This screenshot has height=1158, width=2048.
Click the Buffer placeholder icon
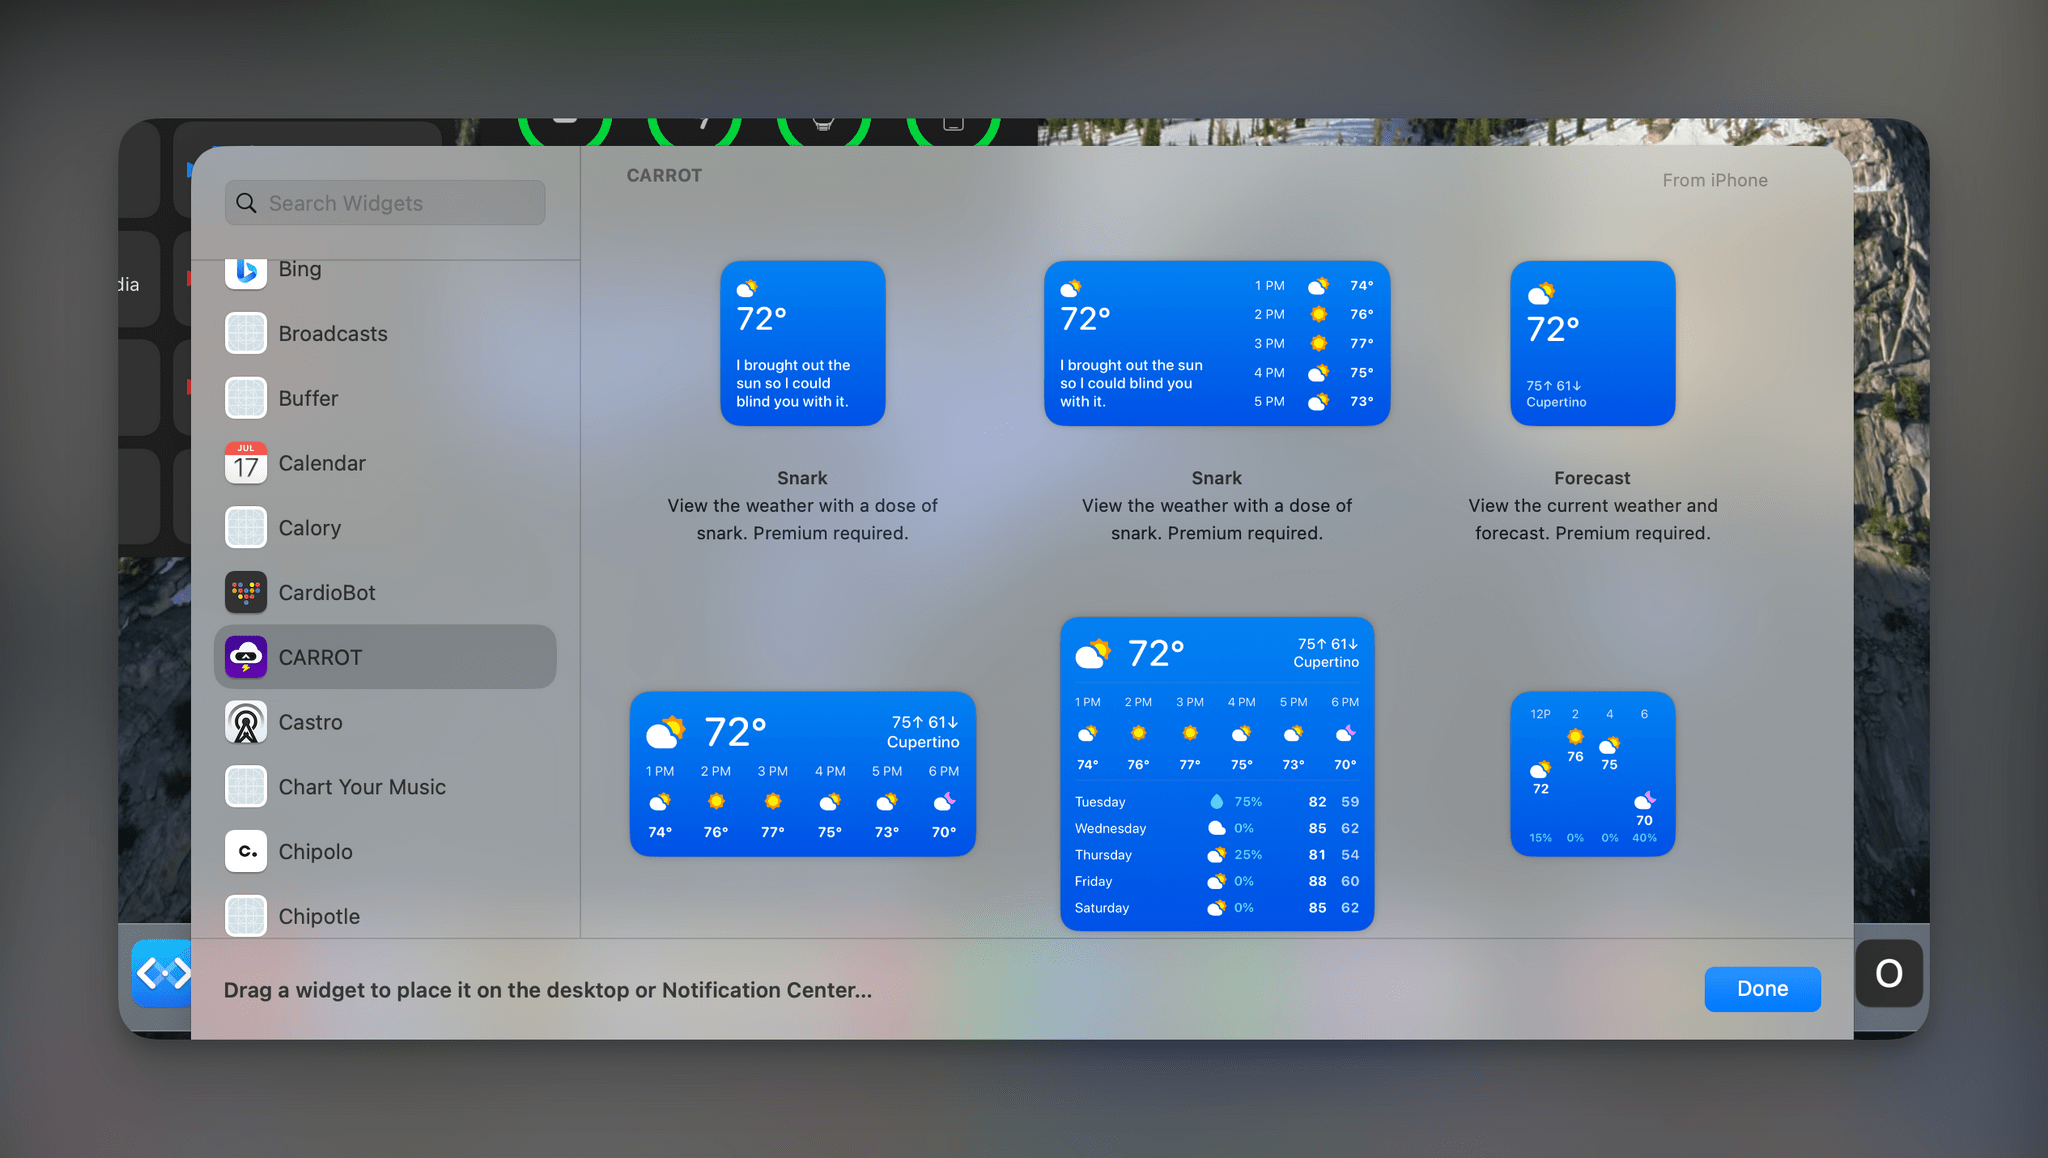click(x=246, y=398)
